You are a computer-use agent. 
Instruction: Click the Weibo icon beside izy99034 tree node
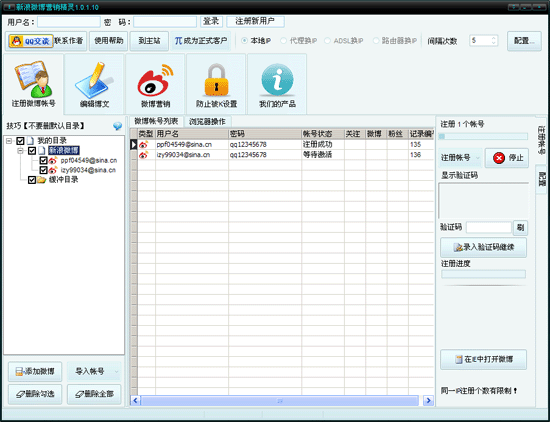coord(53,170)
